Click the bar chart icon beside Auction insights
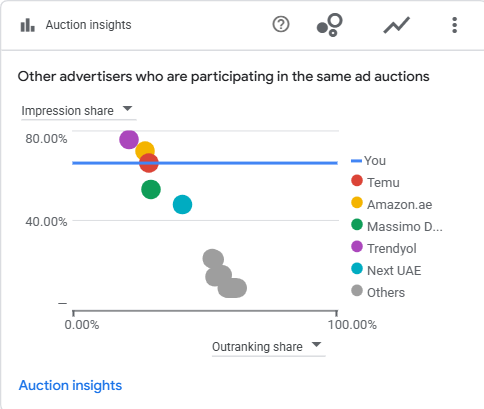The width and height of the screenshot is (484, 409). [28, 25]
